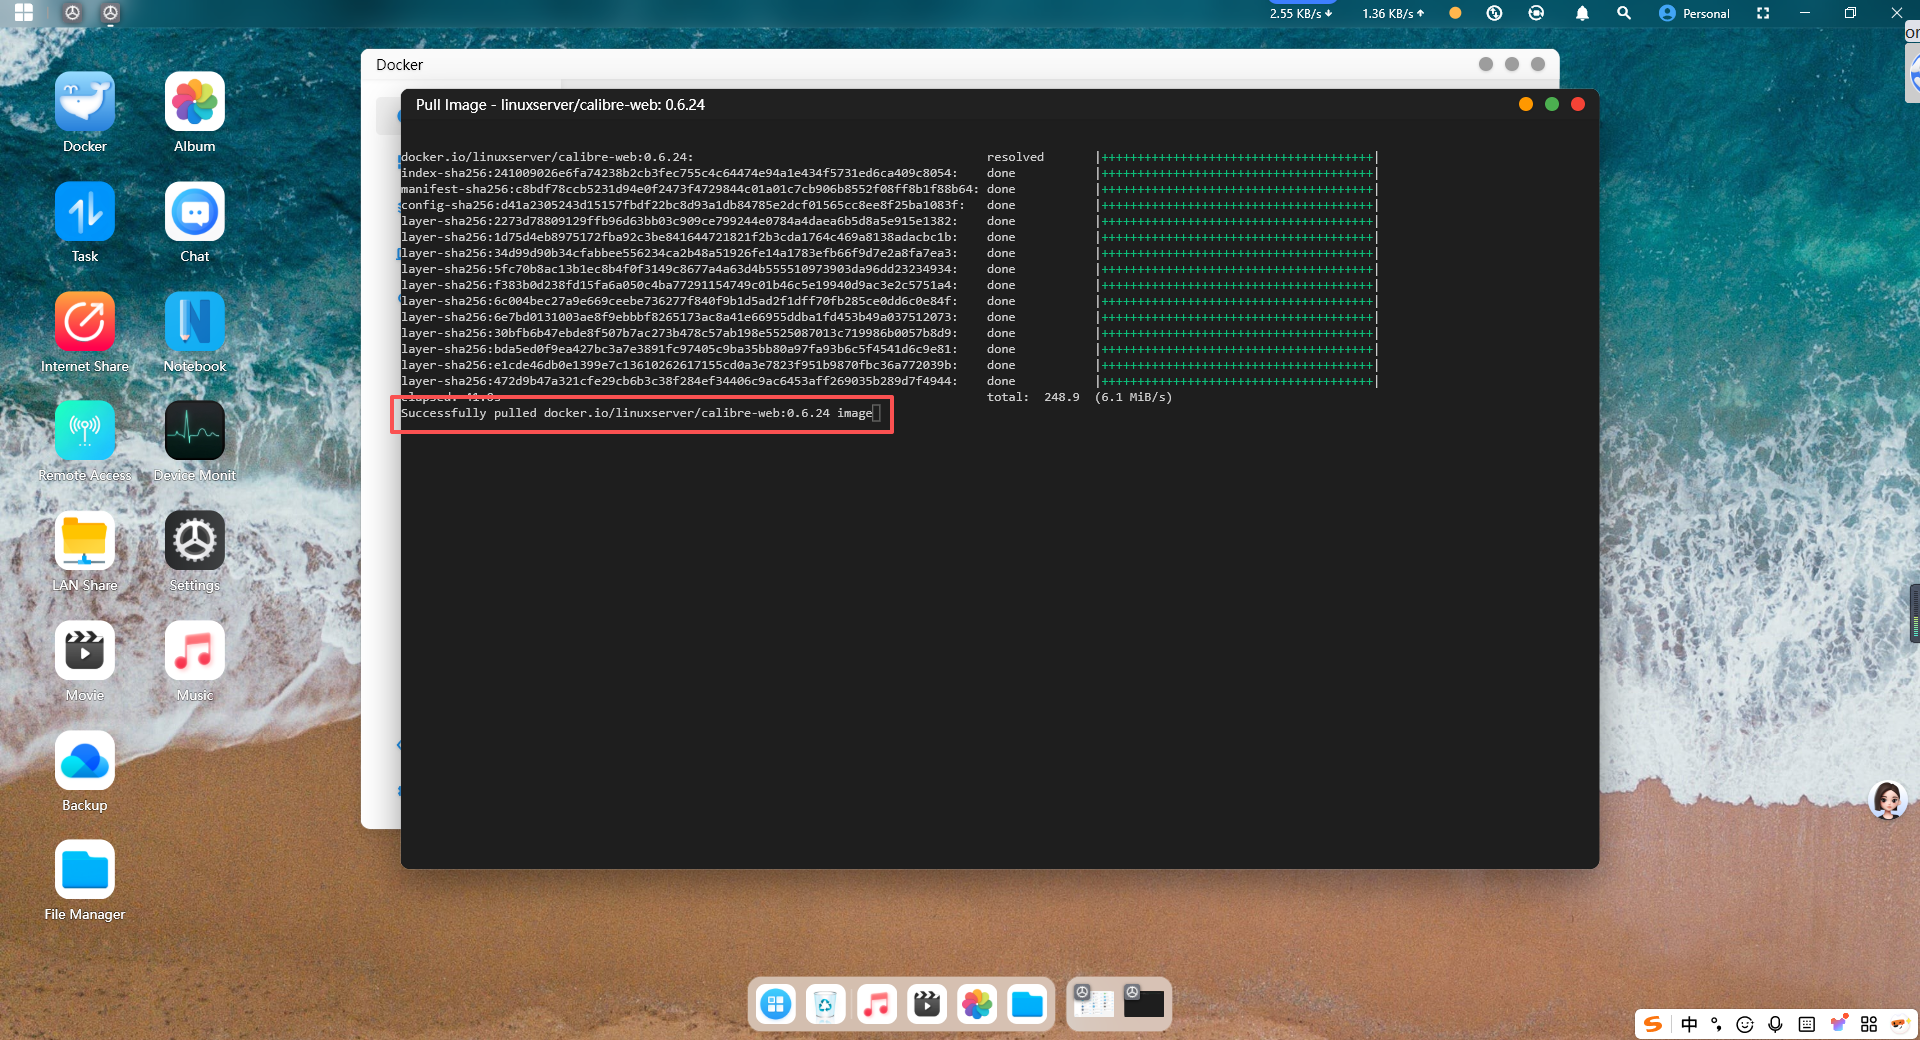This screenshot has height=1040, width=1920.
Task: Launch the Task app from the desktop
Action: click(x=85, y=212)
